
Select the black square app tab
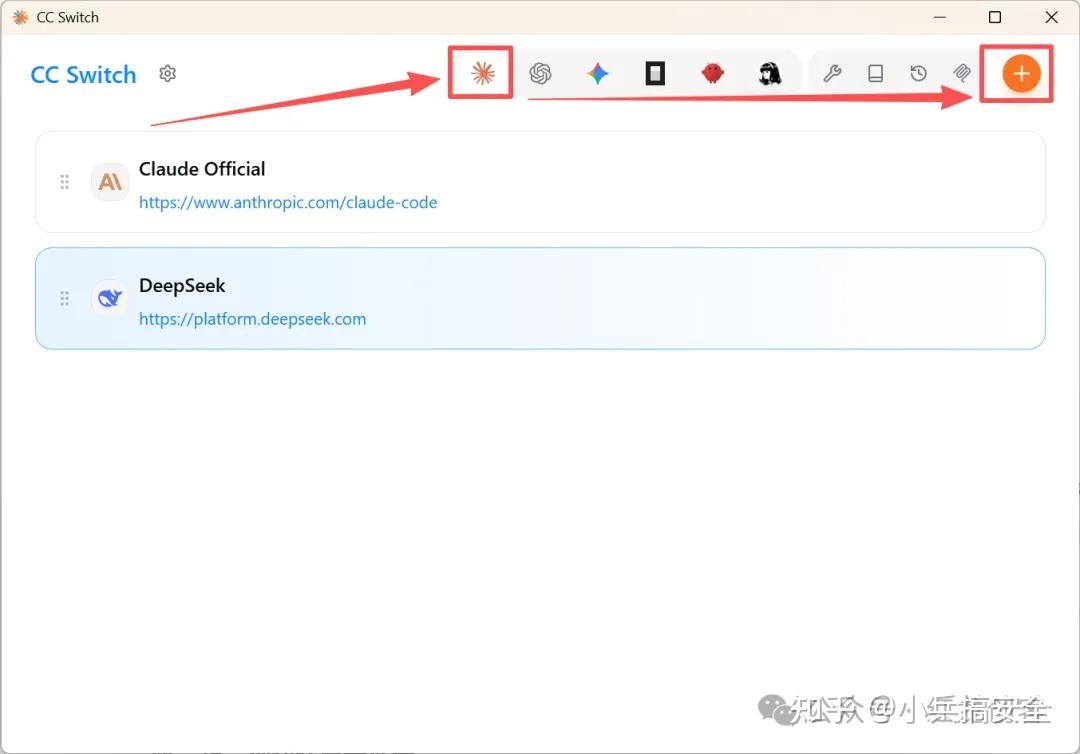pyautogui.click(x=655, y=73)
